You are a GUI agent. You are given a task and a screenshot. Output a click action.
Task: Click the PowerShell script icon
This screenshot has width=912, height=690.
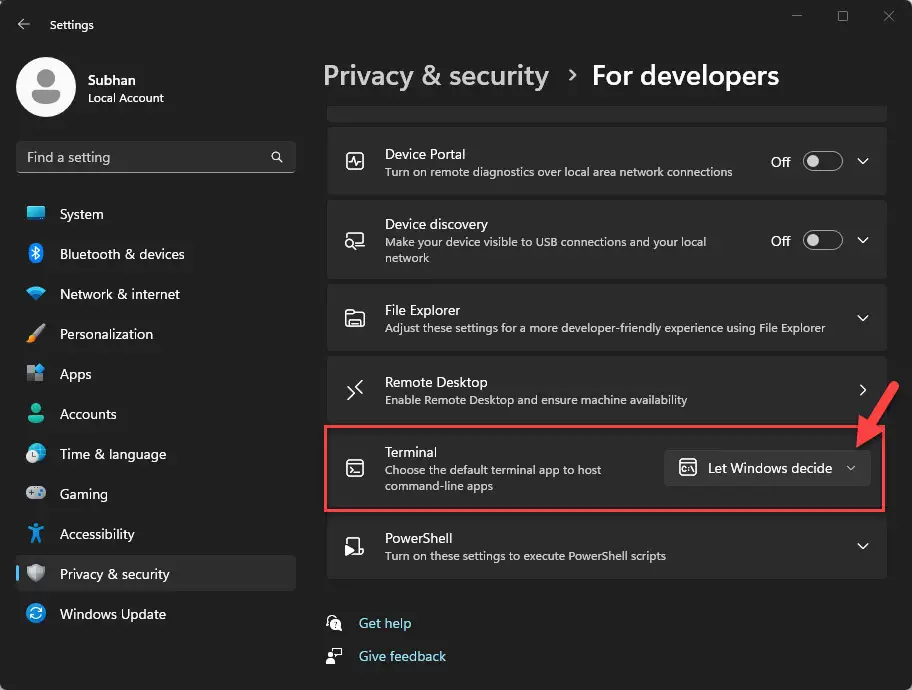355,546
